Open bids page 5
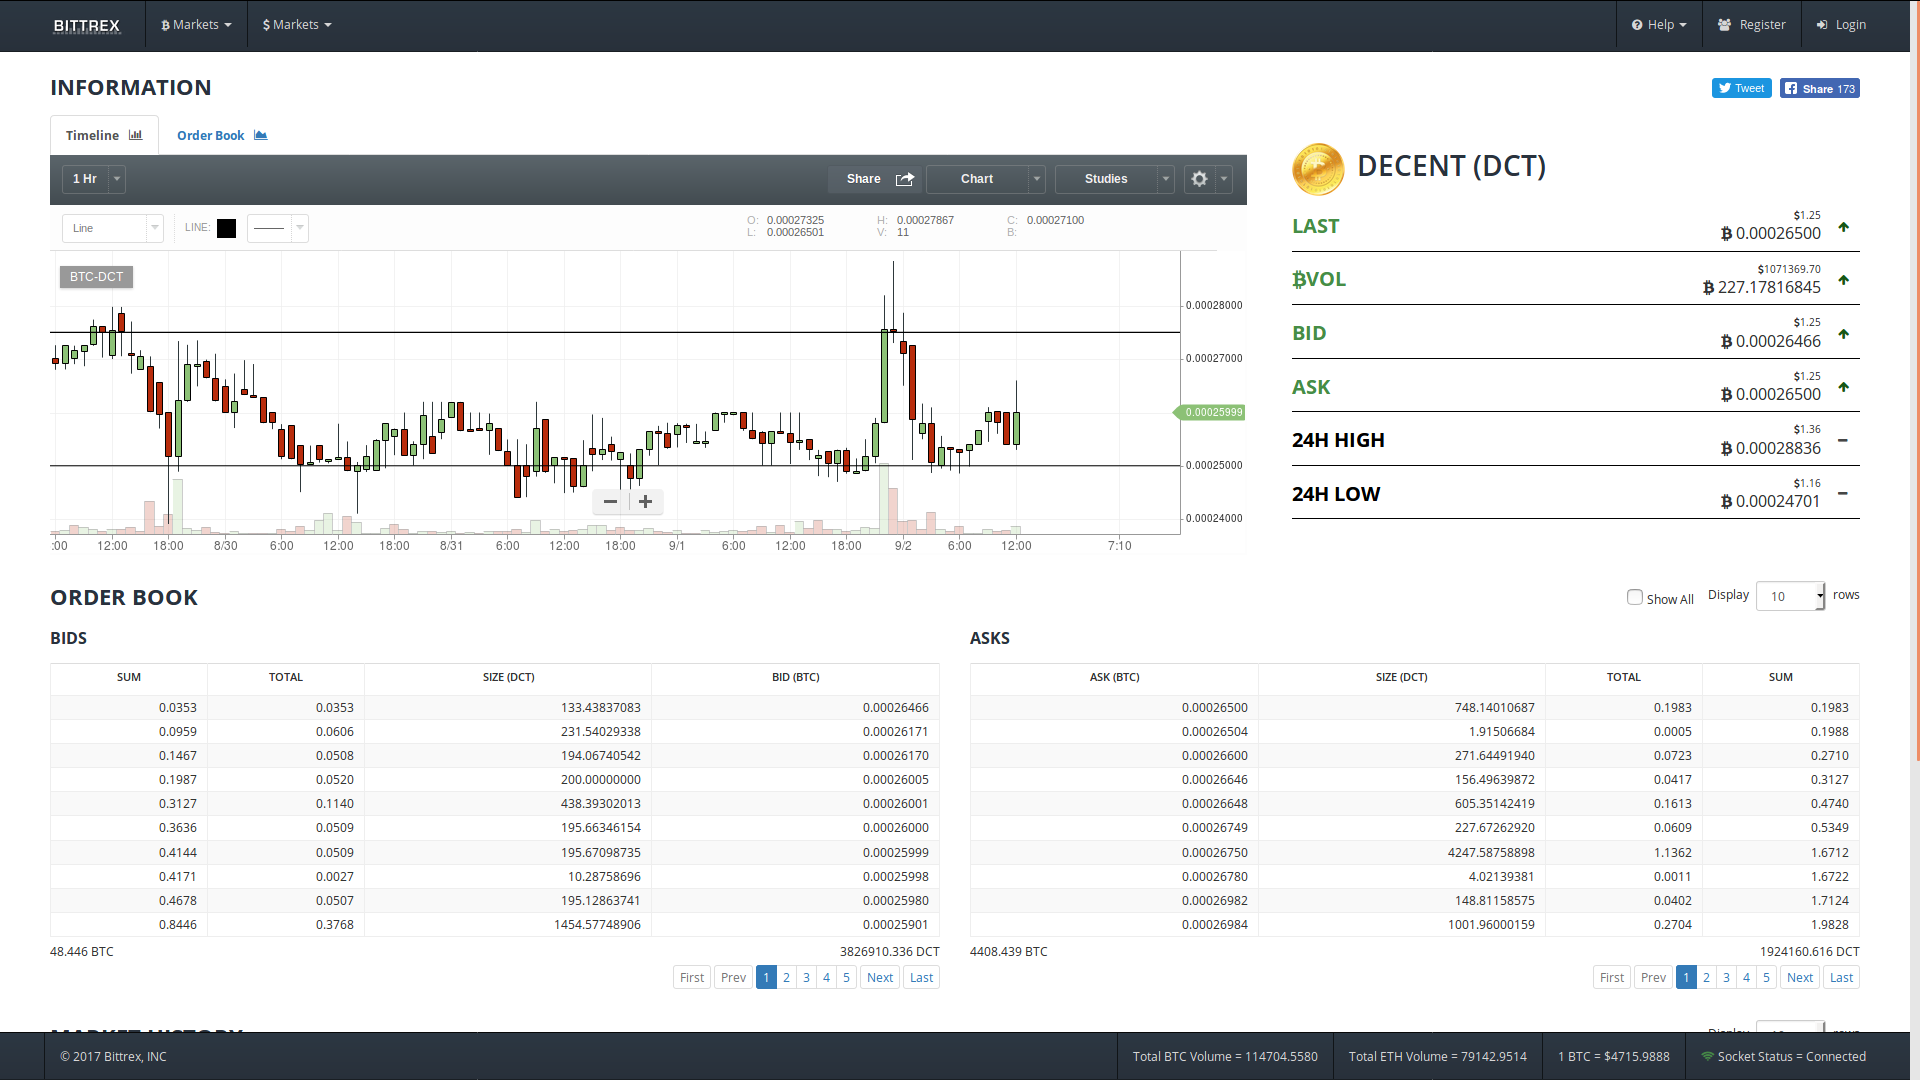 point(846,978)
